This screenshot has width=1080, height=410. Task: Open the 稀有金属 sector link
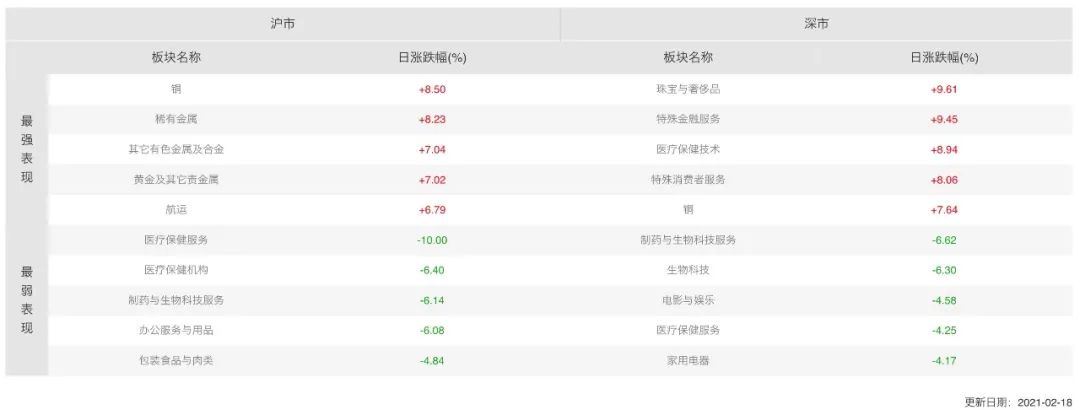click(176, 119)
